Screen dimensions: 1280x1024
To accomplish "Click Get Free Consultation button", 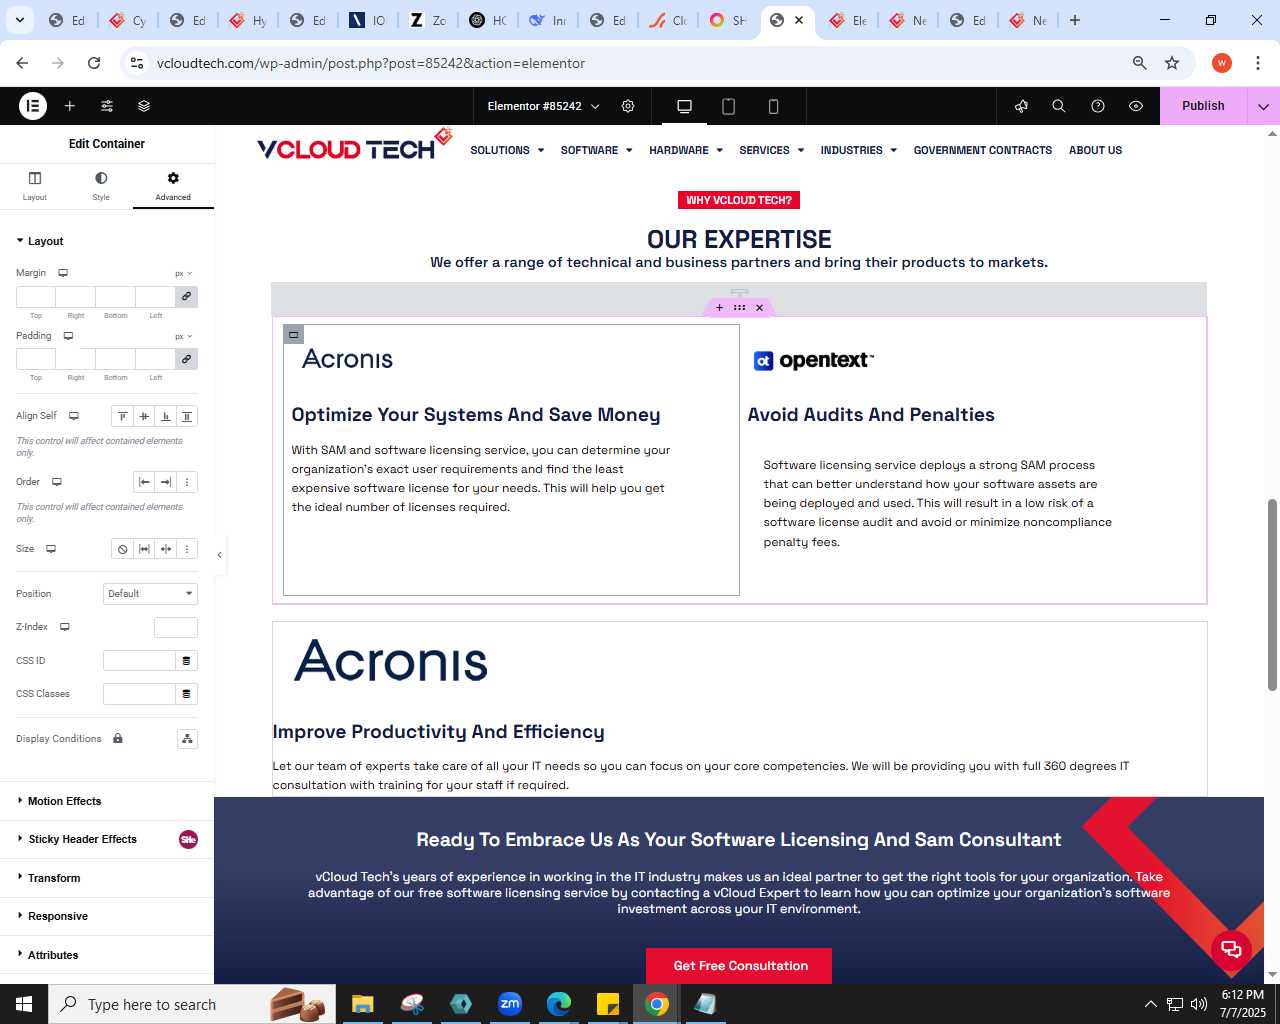I will tap(739, 966).
